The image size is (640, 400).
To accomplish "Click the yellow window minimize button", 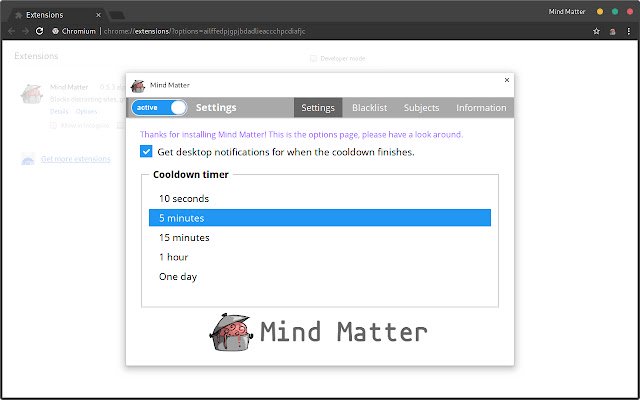I will [600, 11].
